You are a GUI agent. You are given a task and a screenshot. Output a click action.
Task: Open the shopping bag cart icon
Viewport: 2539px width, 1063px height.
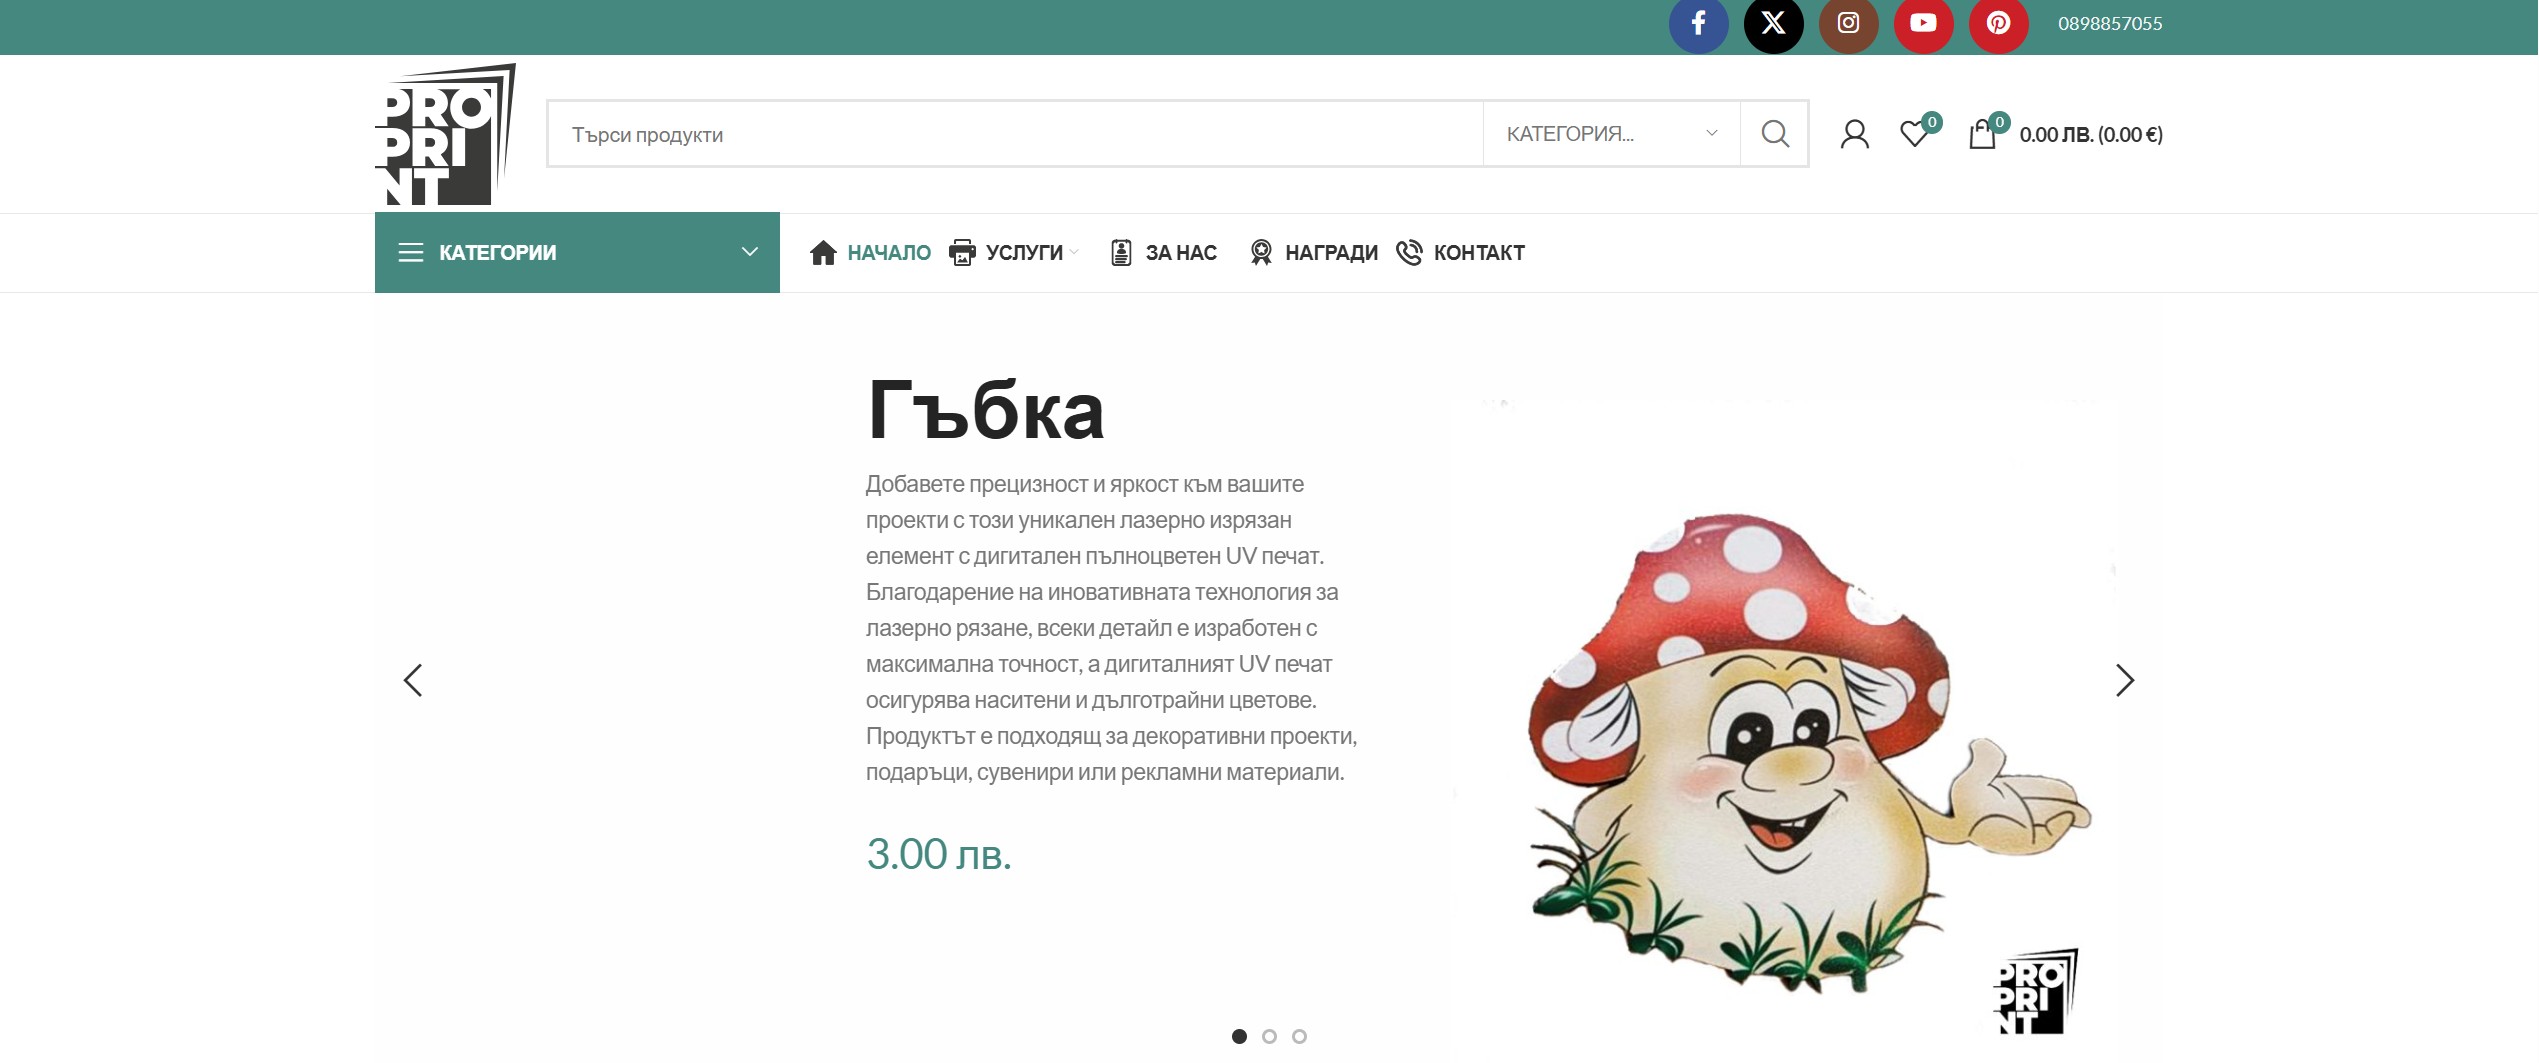point(1983,134)
